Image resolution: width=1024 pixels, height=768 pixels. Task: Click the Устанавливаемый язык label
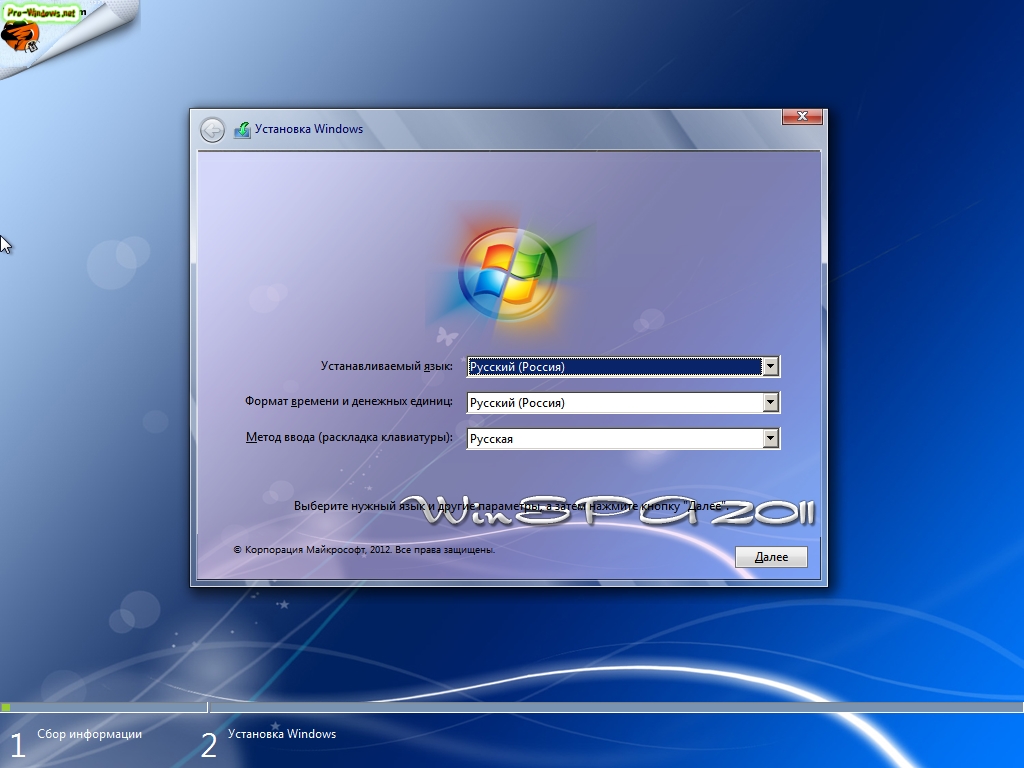tap(387, 366)
